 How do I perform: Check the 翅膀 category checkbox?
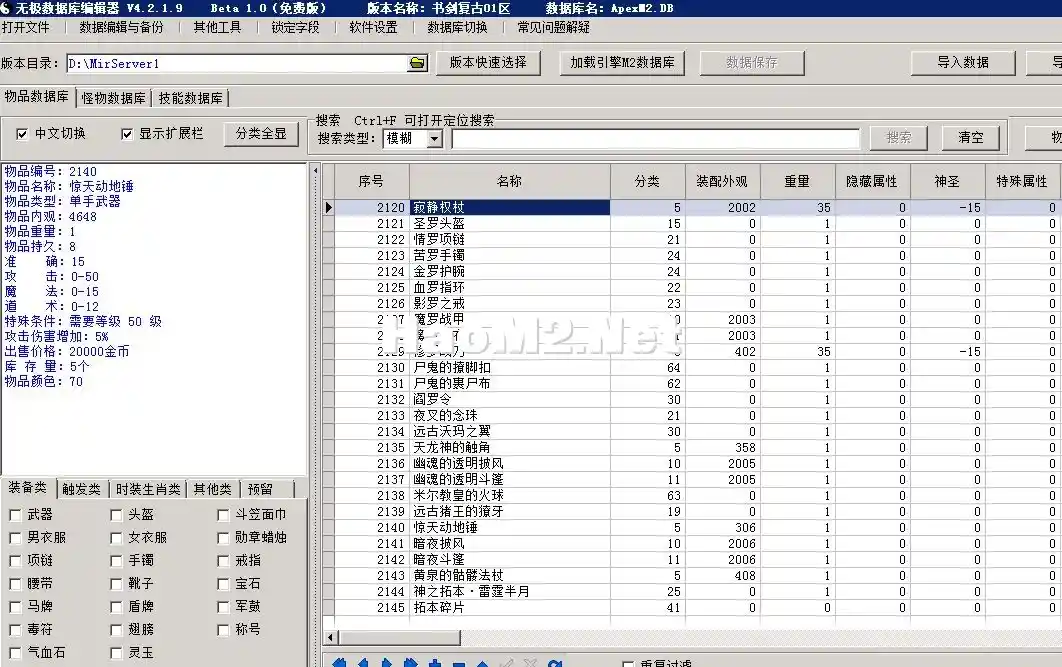click(116, 630)
